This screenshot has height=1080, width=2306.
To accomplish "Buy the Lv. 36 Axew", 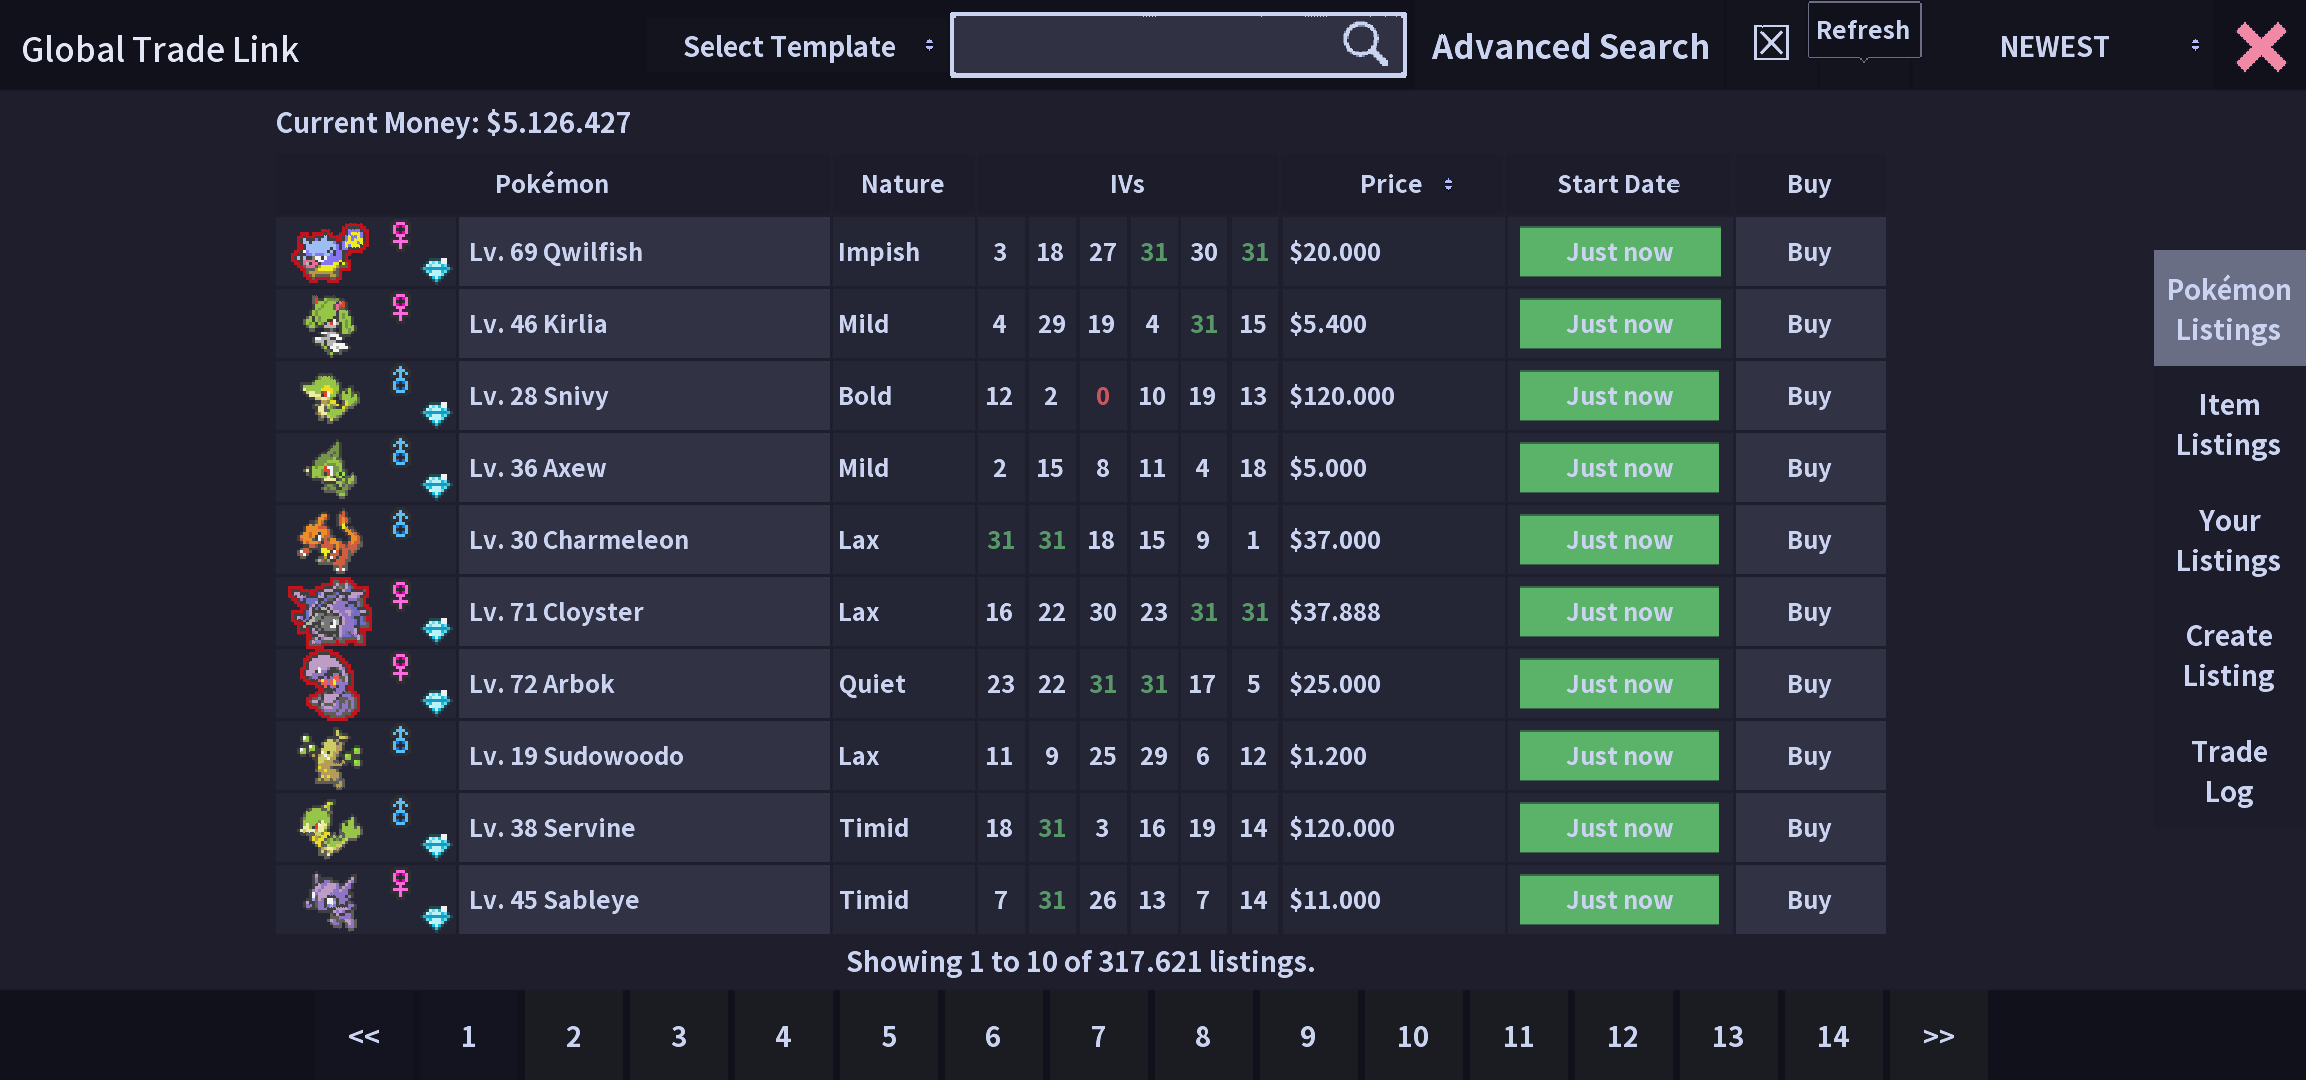I will [x=1810, y=468].
